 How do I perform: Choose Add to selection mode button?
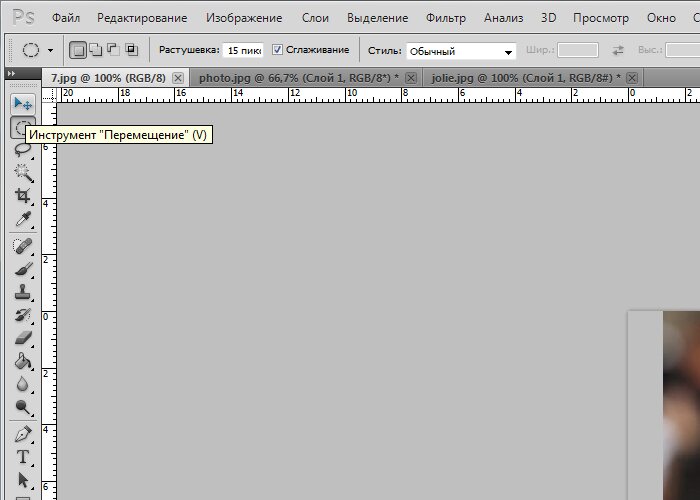point(96,49)
